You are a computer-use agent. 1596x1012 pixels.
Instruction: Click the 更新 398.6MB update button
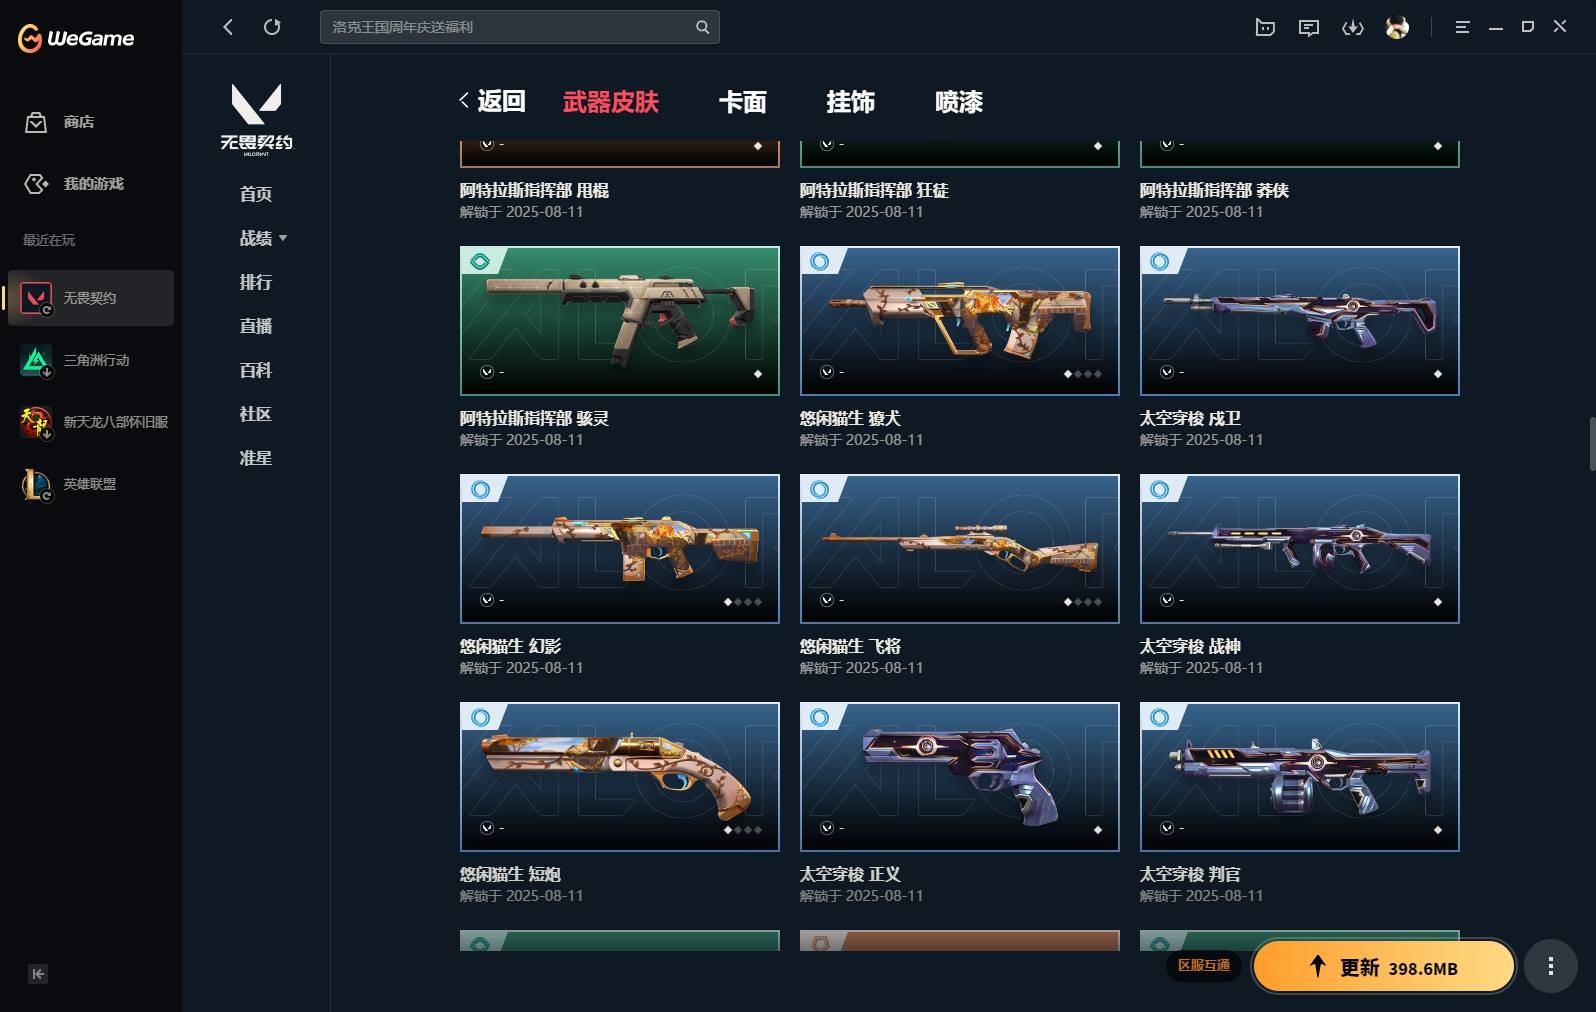1384,966
